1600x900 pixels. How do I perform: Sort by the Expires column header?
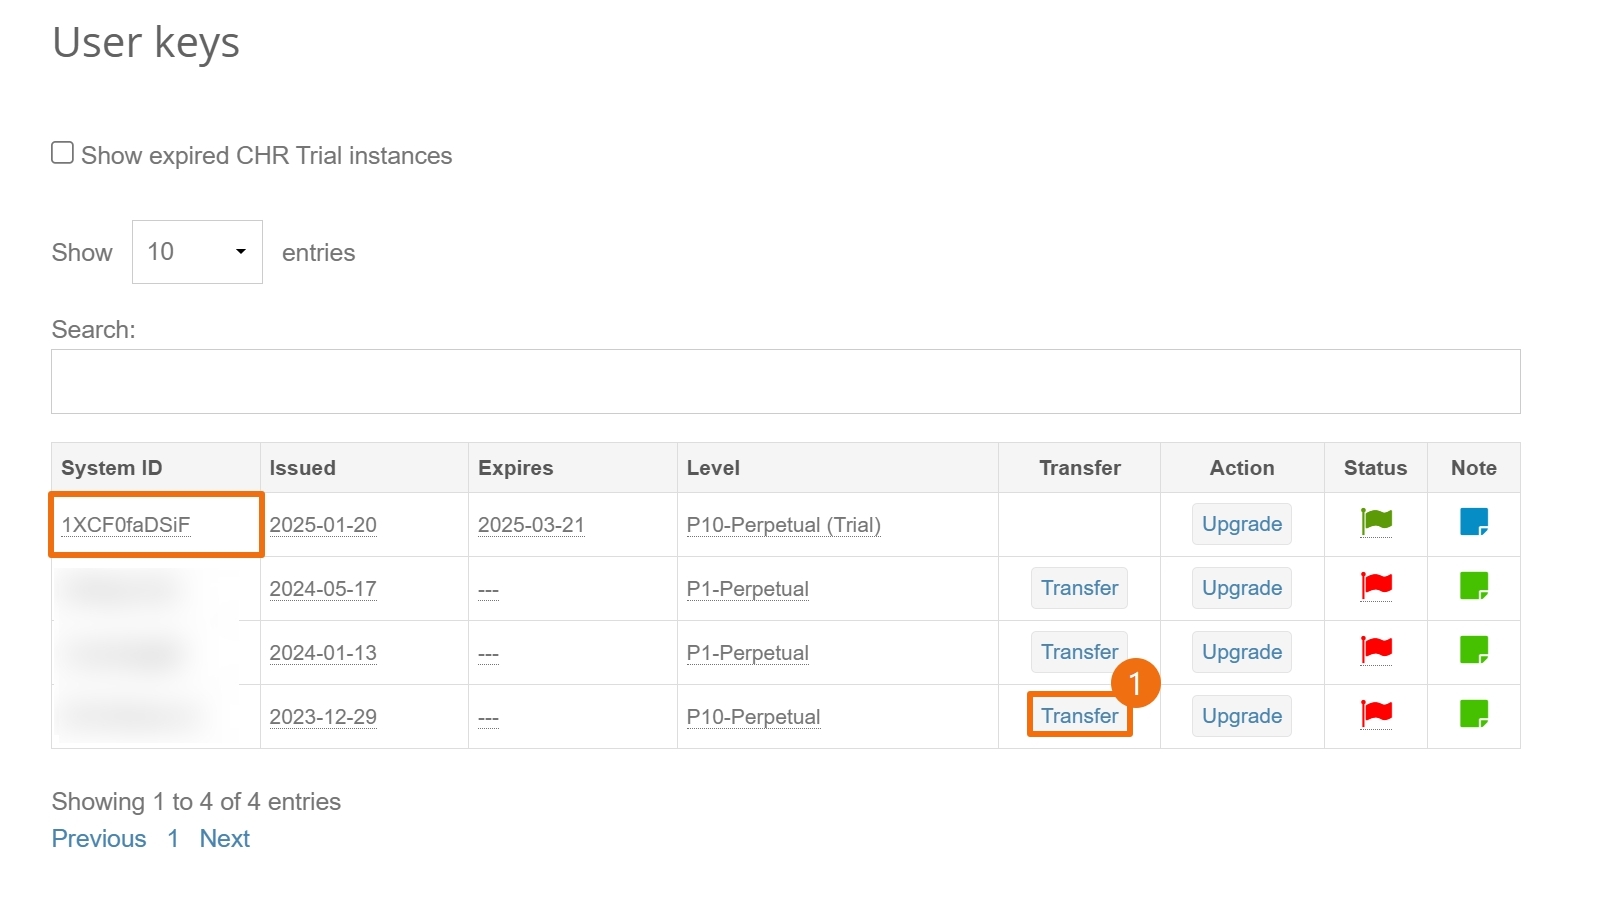pyautogui.click(x=515, y=468)
